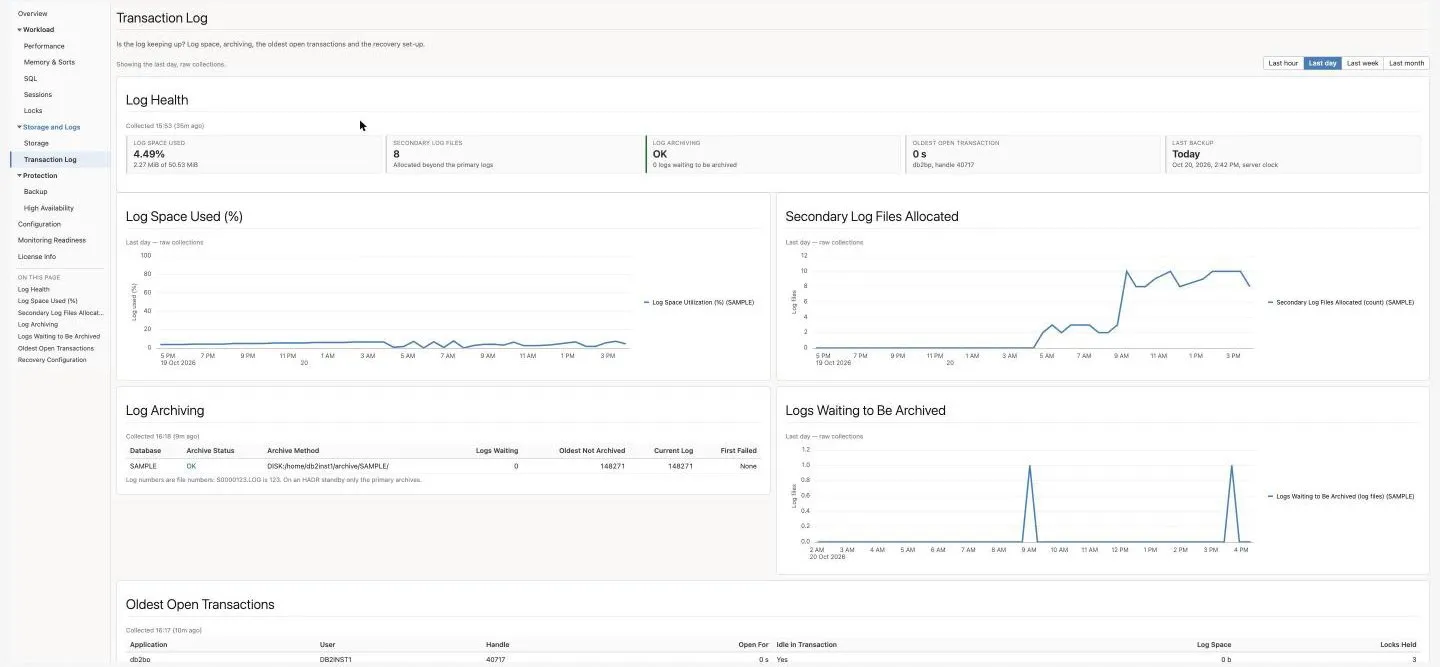Click the None value under First Failed
This screenshot has width=1440, height=667.
[749, 466]
